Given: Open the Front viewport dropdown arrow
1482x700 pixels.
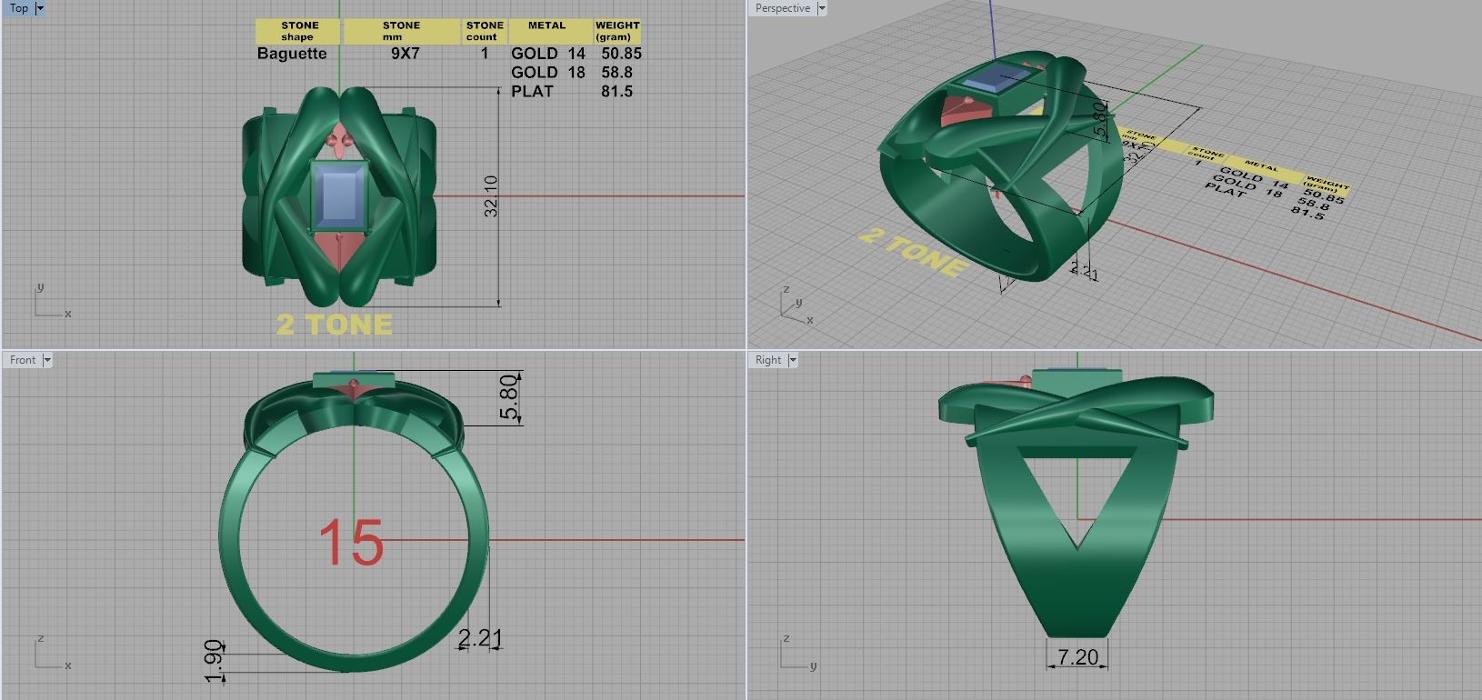Looking at the screenshot, I should pyautogui.click(x=46, y=360).
